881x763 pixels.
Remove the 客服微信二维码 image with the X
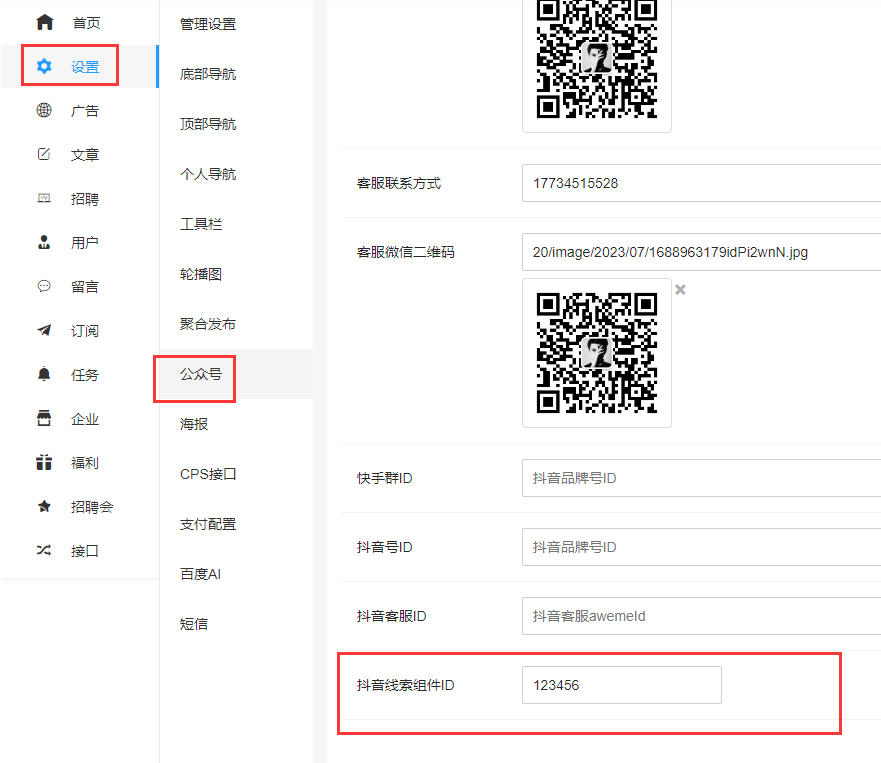(680, 290)
